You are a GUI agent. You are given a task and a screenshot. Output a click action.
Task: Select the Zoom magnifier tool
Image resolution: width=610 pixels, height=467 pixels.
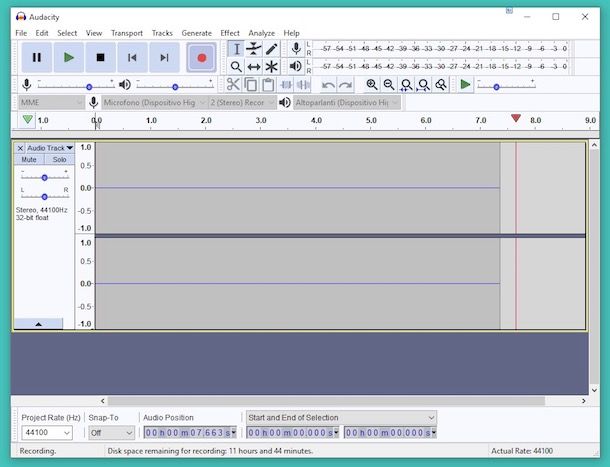click(x=236, y=67)
